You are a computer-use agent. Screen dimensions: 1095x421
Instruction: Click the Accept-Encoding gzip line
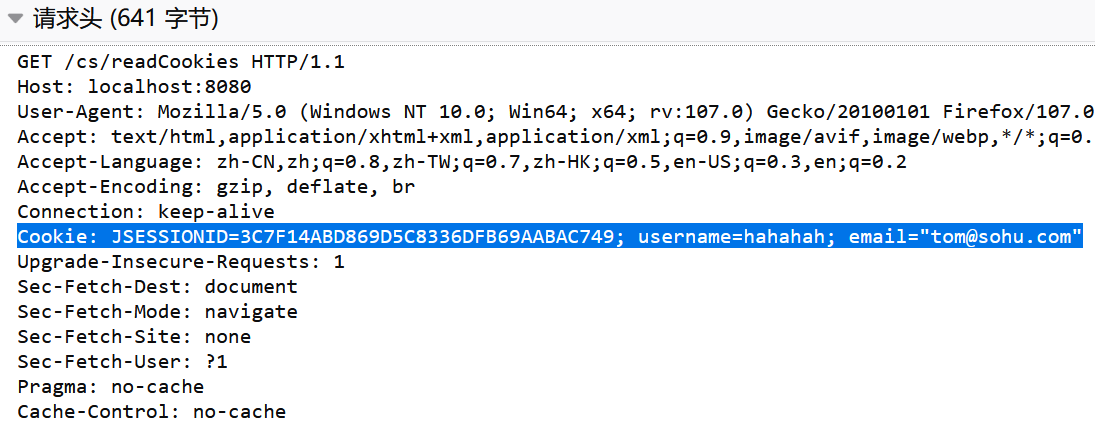pyautogui.click(x=216, y=187)
